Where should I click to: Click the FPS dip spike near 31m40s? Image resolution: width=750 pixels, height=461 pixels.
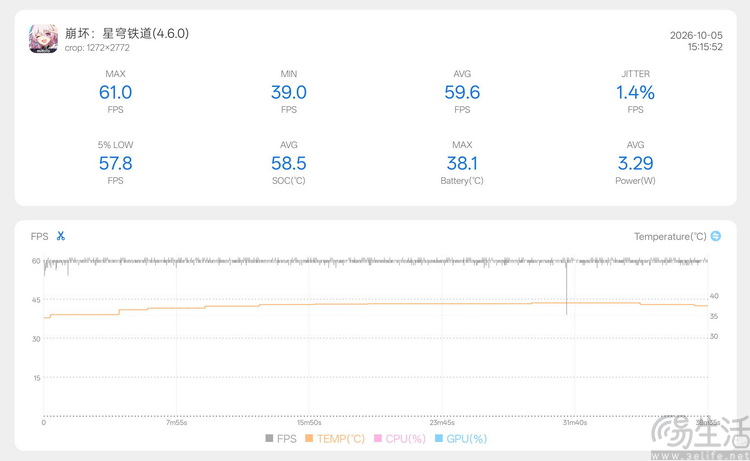pyautogui.click(x=567, y=287)
